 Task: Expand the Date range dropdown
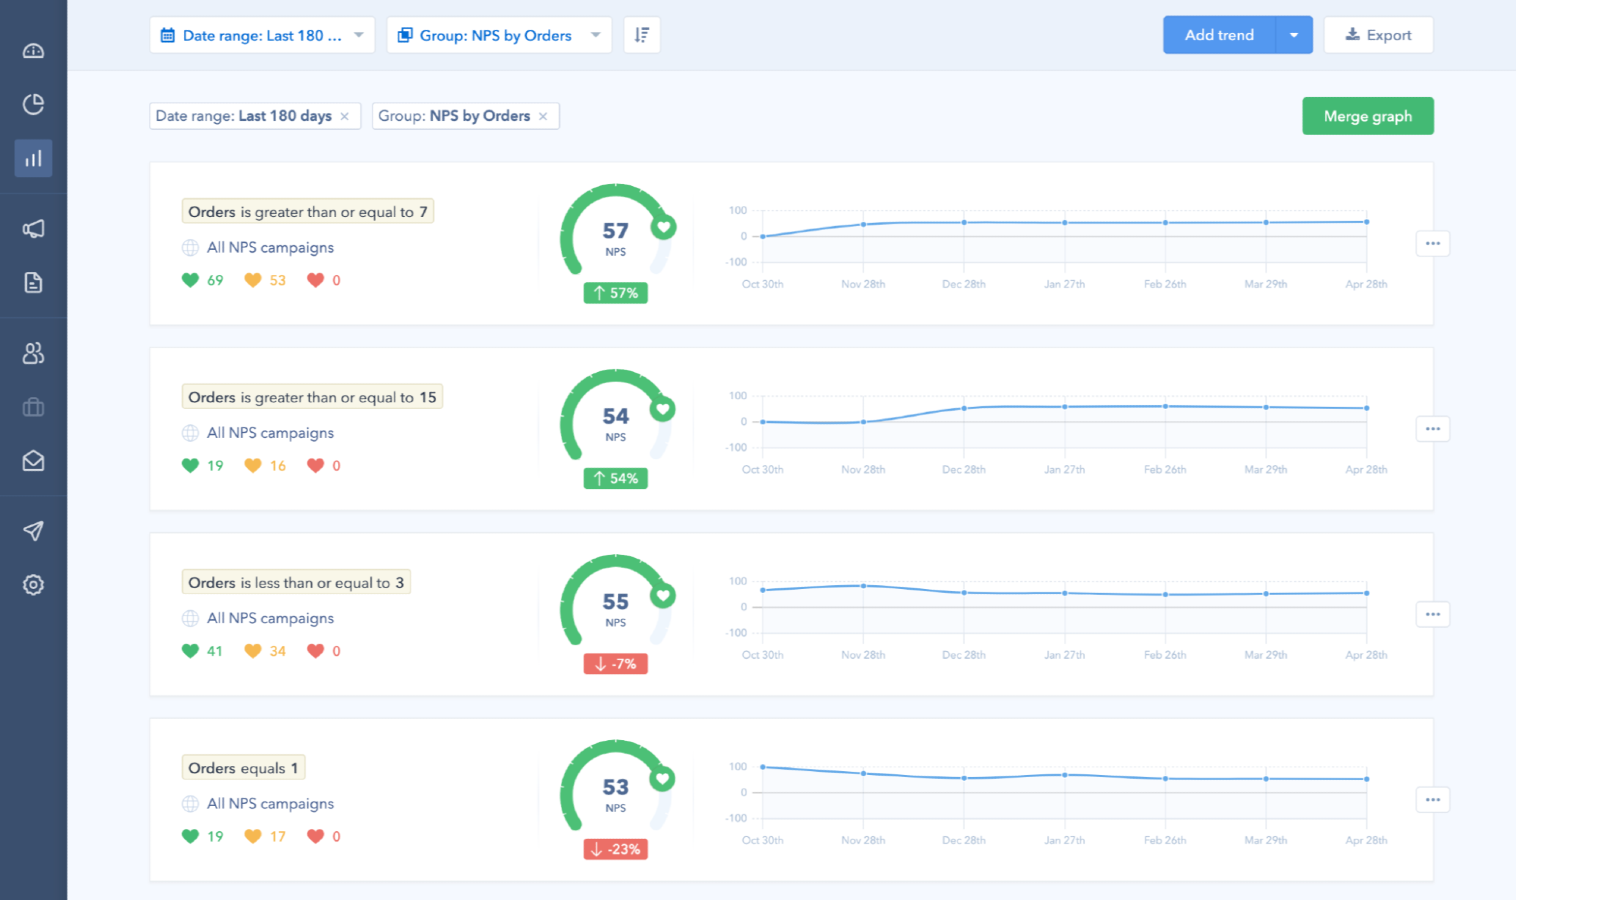point(262,35)
